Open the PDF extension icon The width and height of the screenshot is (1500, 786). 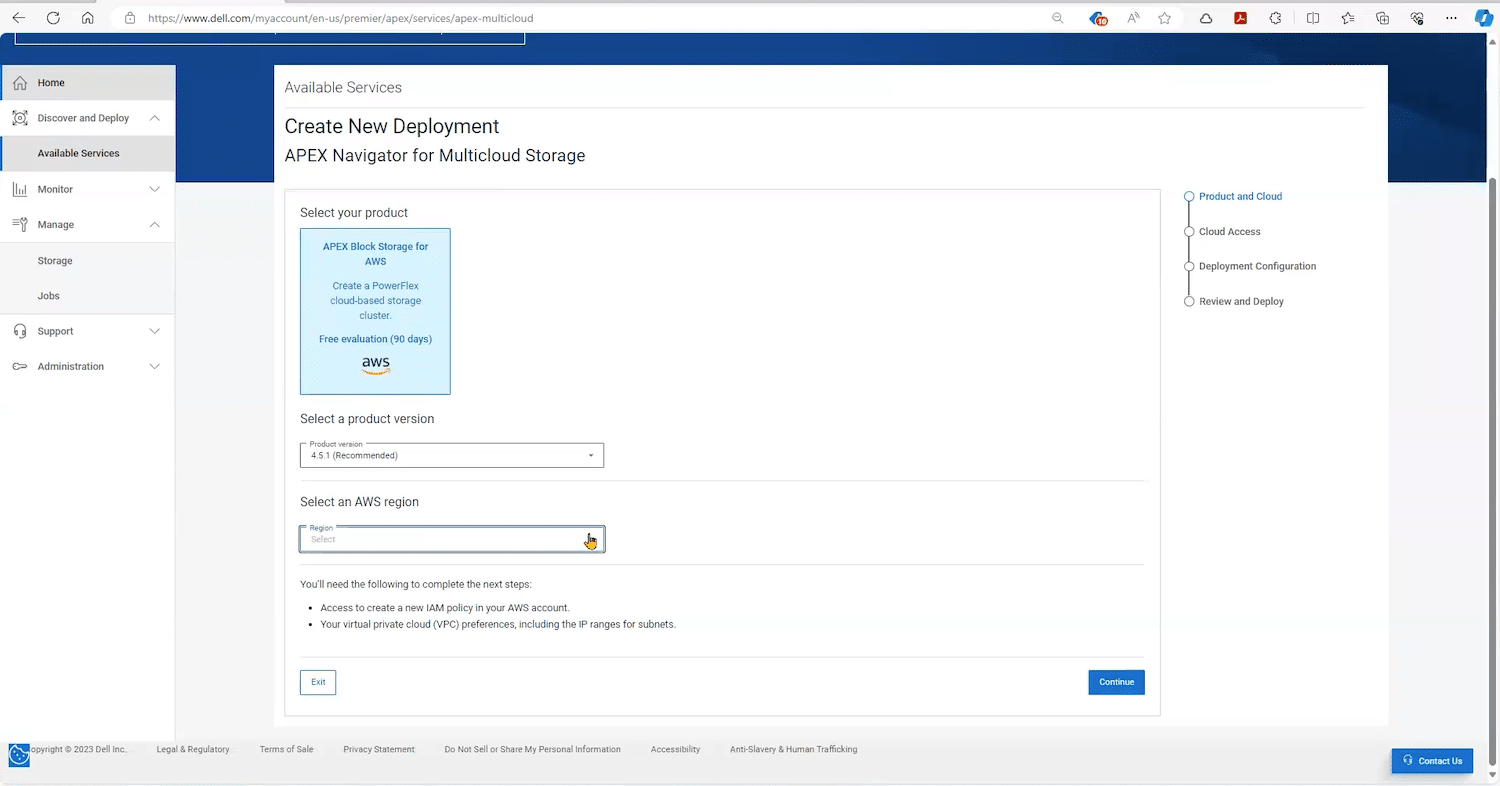(x=1240, y=18)
